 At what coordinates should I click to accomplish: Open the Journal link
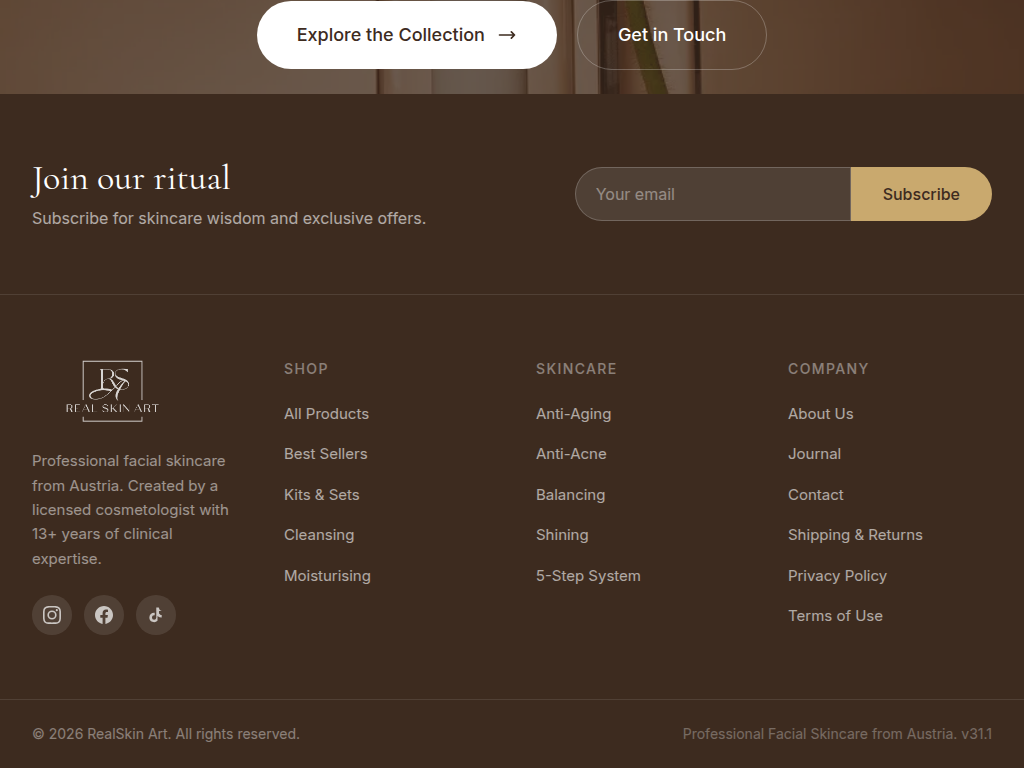coord(814,453)
